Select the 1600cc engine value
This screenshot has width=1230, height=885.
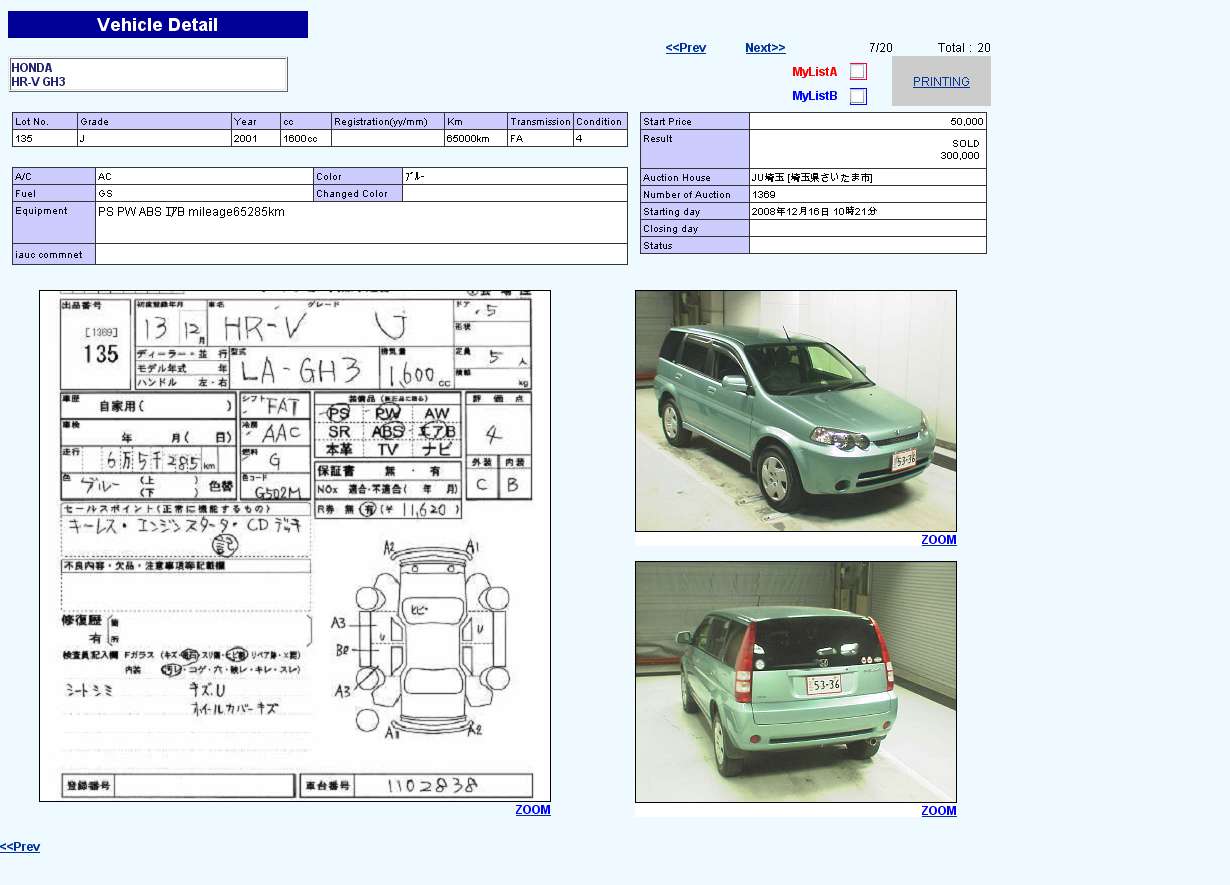[306, 139]
